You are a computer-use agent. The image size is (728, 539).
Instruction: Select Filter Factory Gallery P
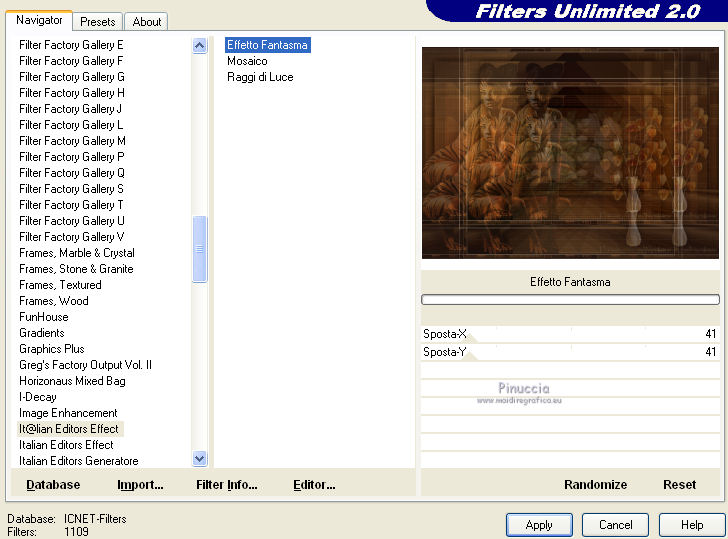72,157
